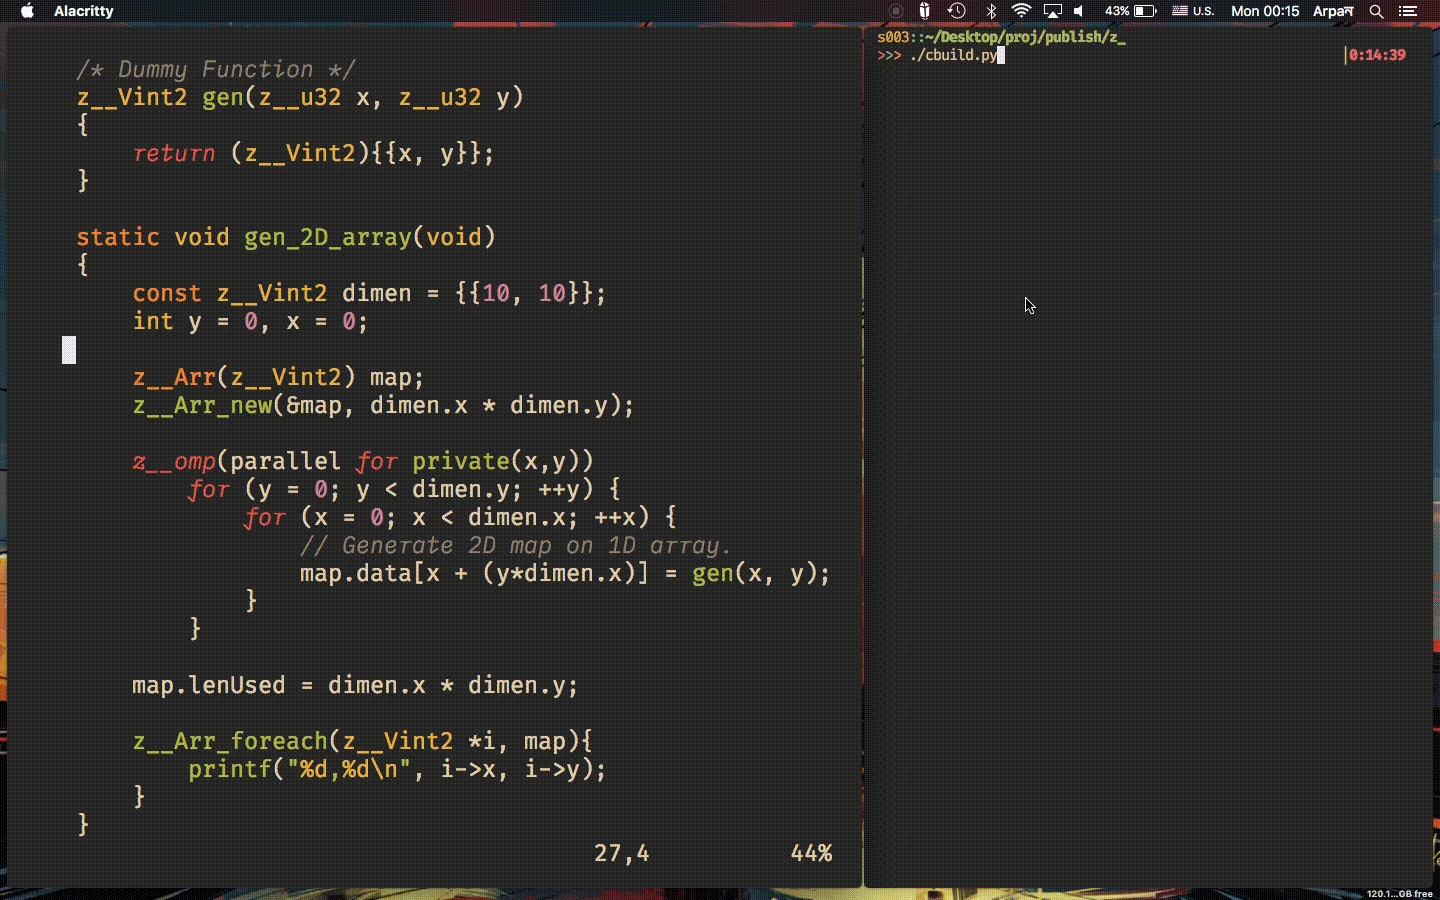1440x900 pixels.
Task: Click the z__Vint2 gen function signature
Action: coord(300,97)
